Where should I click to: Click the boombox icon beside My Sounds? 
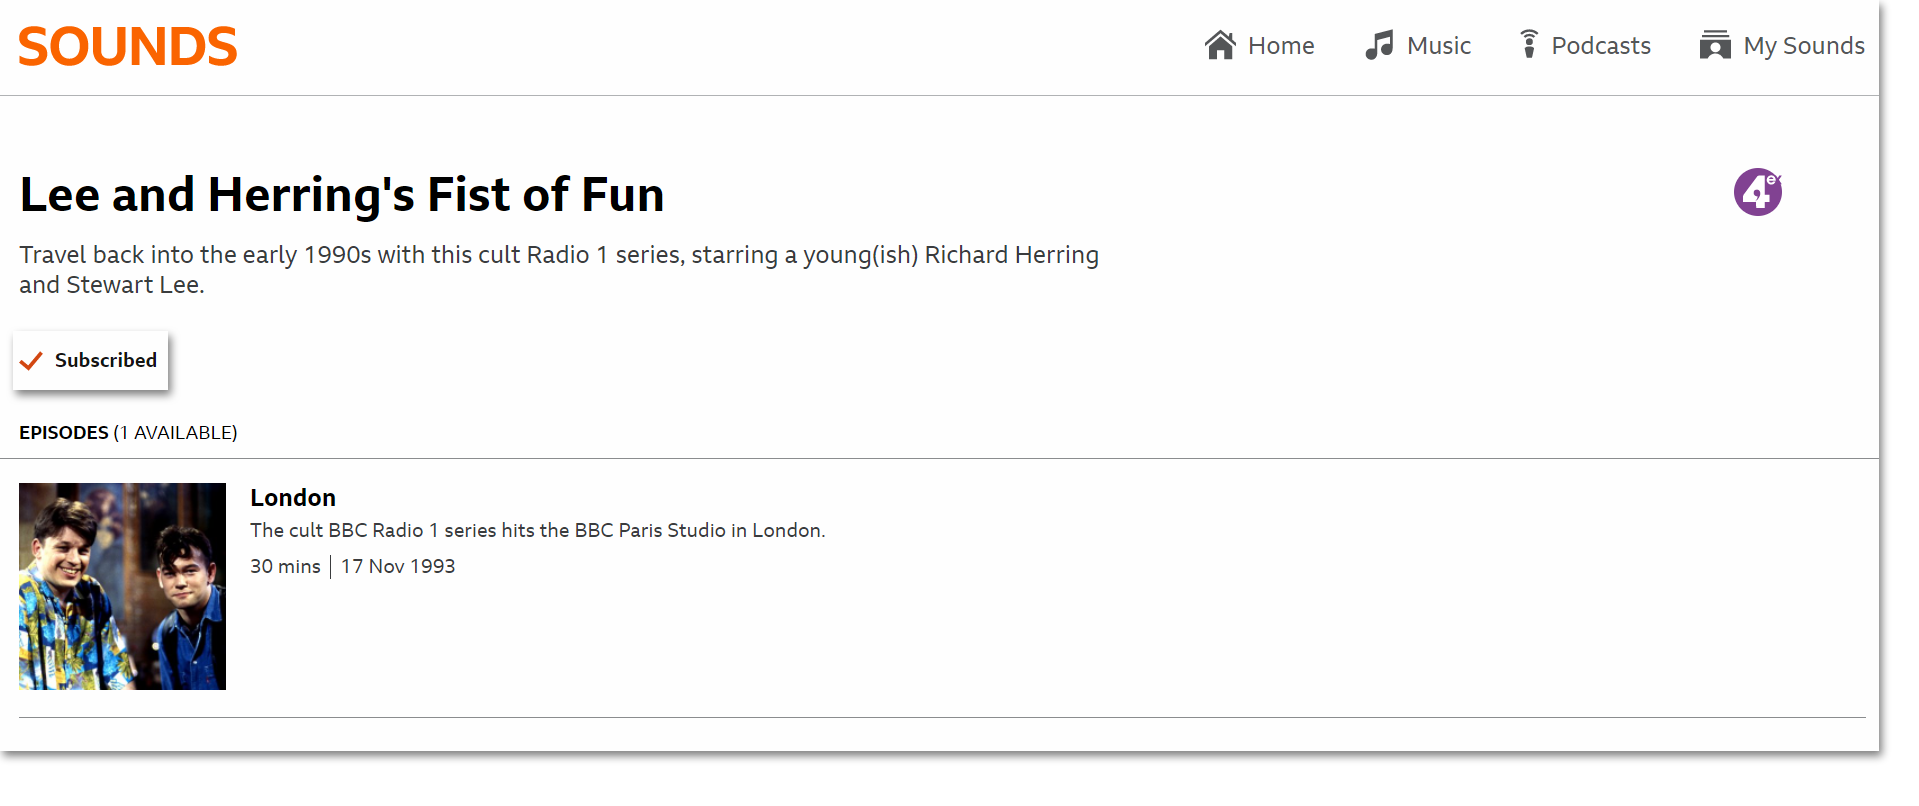pyautogui.click(x=1714, y=44)
